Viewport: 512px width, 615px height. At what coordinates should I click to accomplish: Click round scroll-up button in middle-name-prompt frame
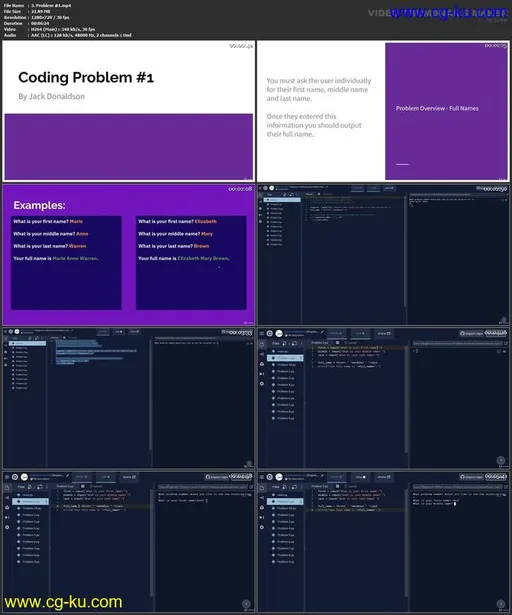pyautogui.click(x=501, y=604)
